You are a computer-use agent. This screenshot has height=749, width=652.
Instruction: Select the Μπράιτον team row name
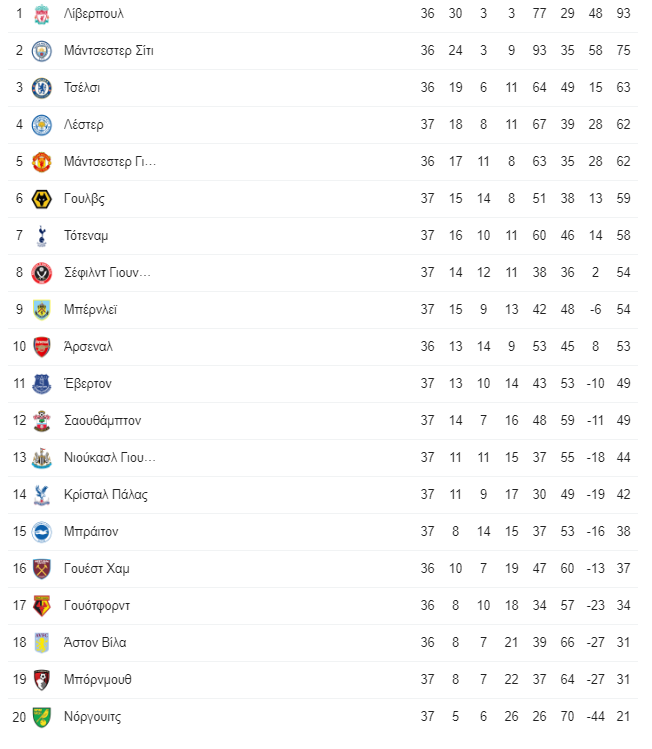(x=91, y=532)
